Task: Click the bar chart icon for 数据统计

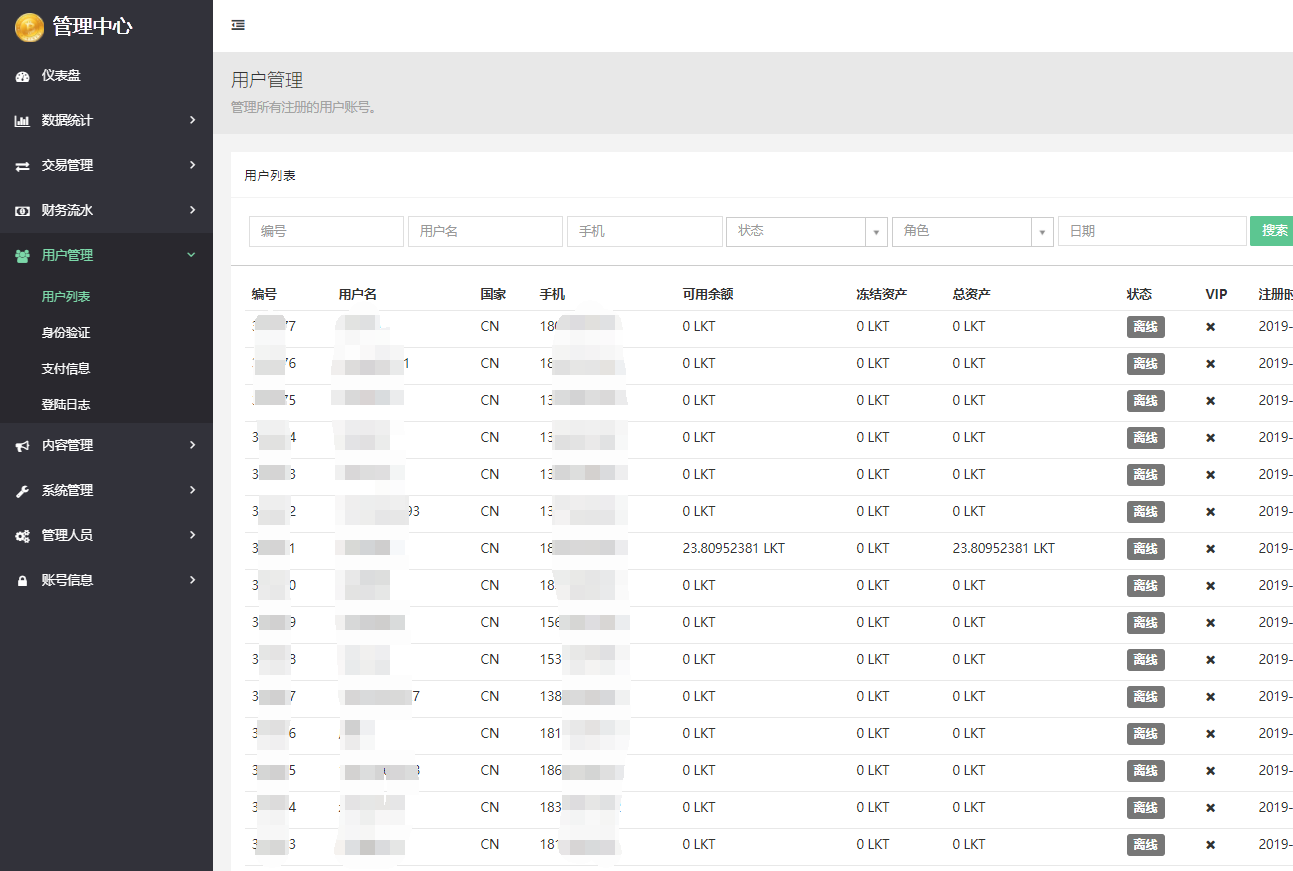Action: point(22,121)
